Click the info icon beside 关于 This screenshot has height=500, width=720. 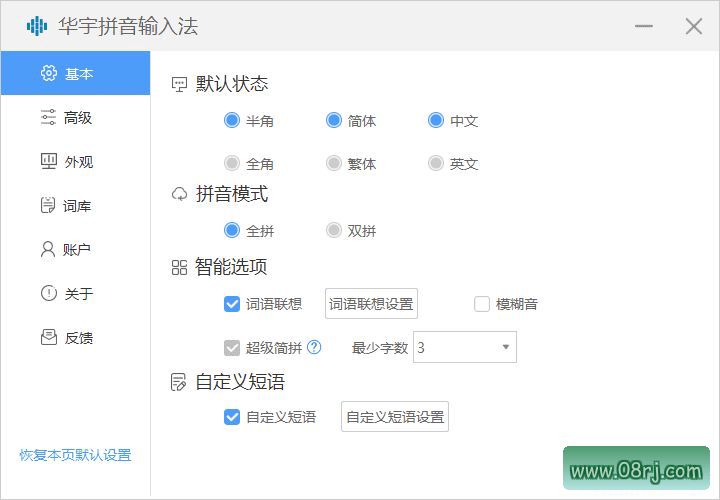click(x=48, y=294)
